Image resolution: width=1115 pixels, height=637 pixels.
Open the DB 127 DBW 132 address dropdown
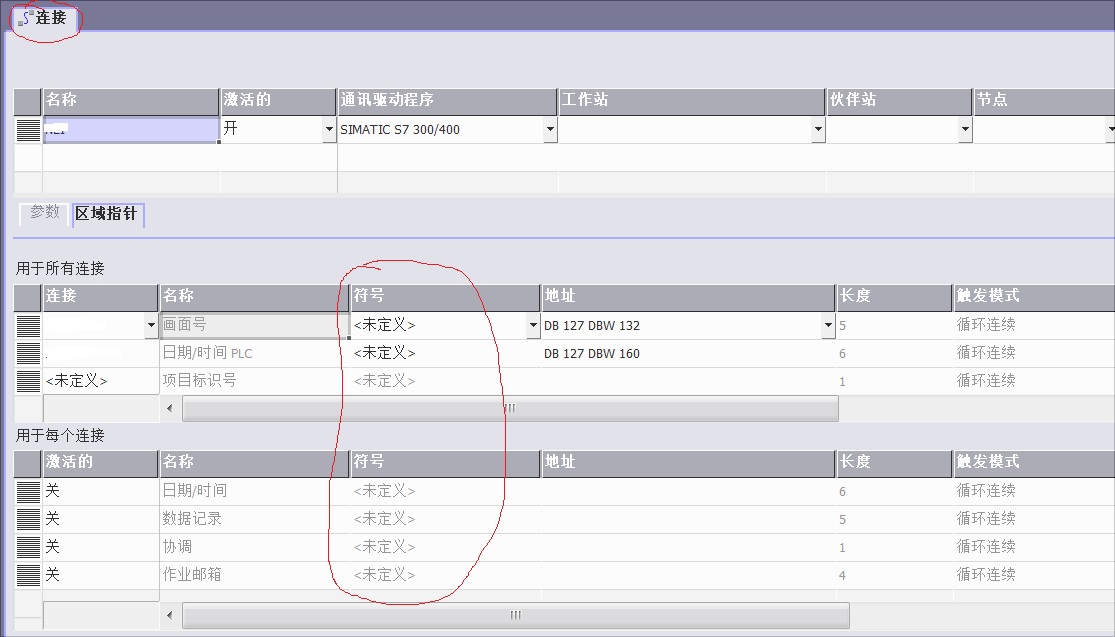(x=827, y=324)
